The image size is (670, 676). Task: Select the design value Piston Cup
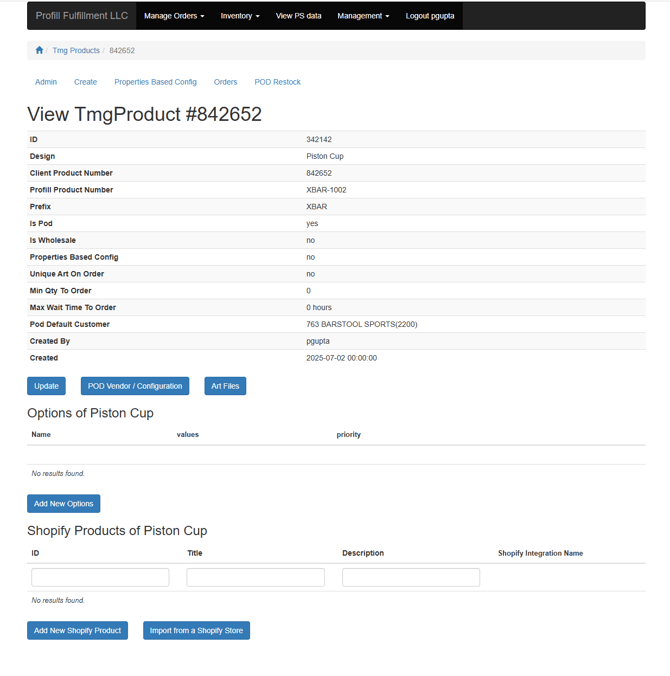pos(325,156)
